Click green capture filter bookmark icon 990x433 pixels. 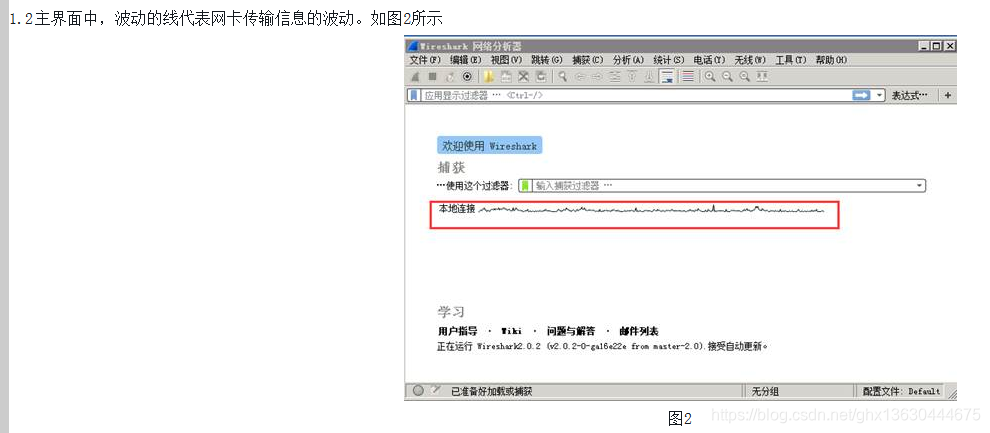point(525,186)
